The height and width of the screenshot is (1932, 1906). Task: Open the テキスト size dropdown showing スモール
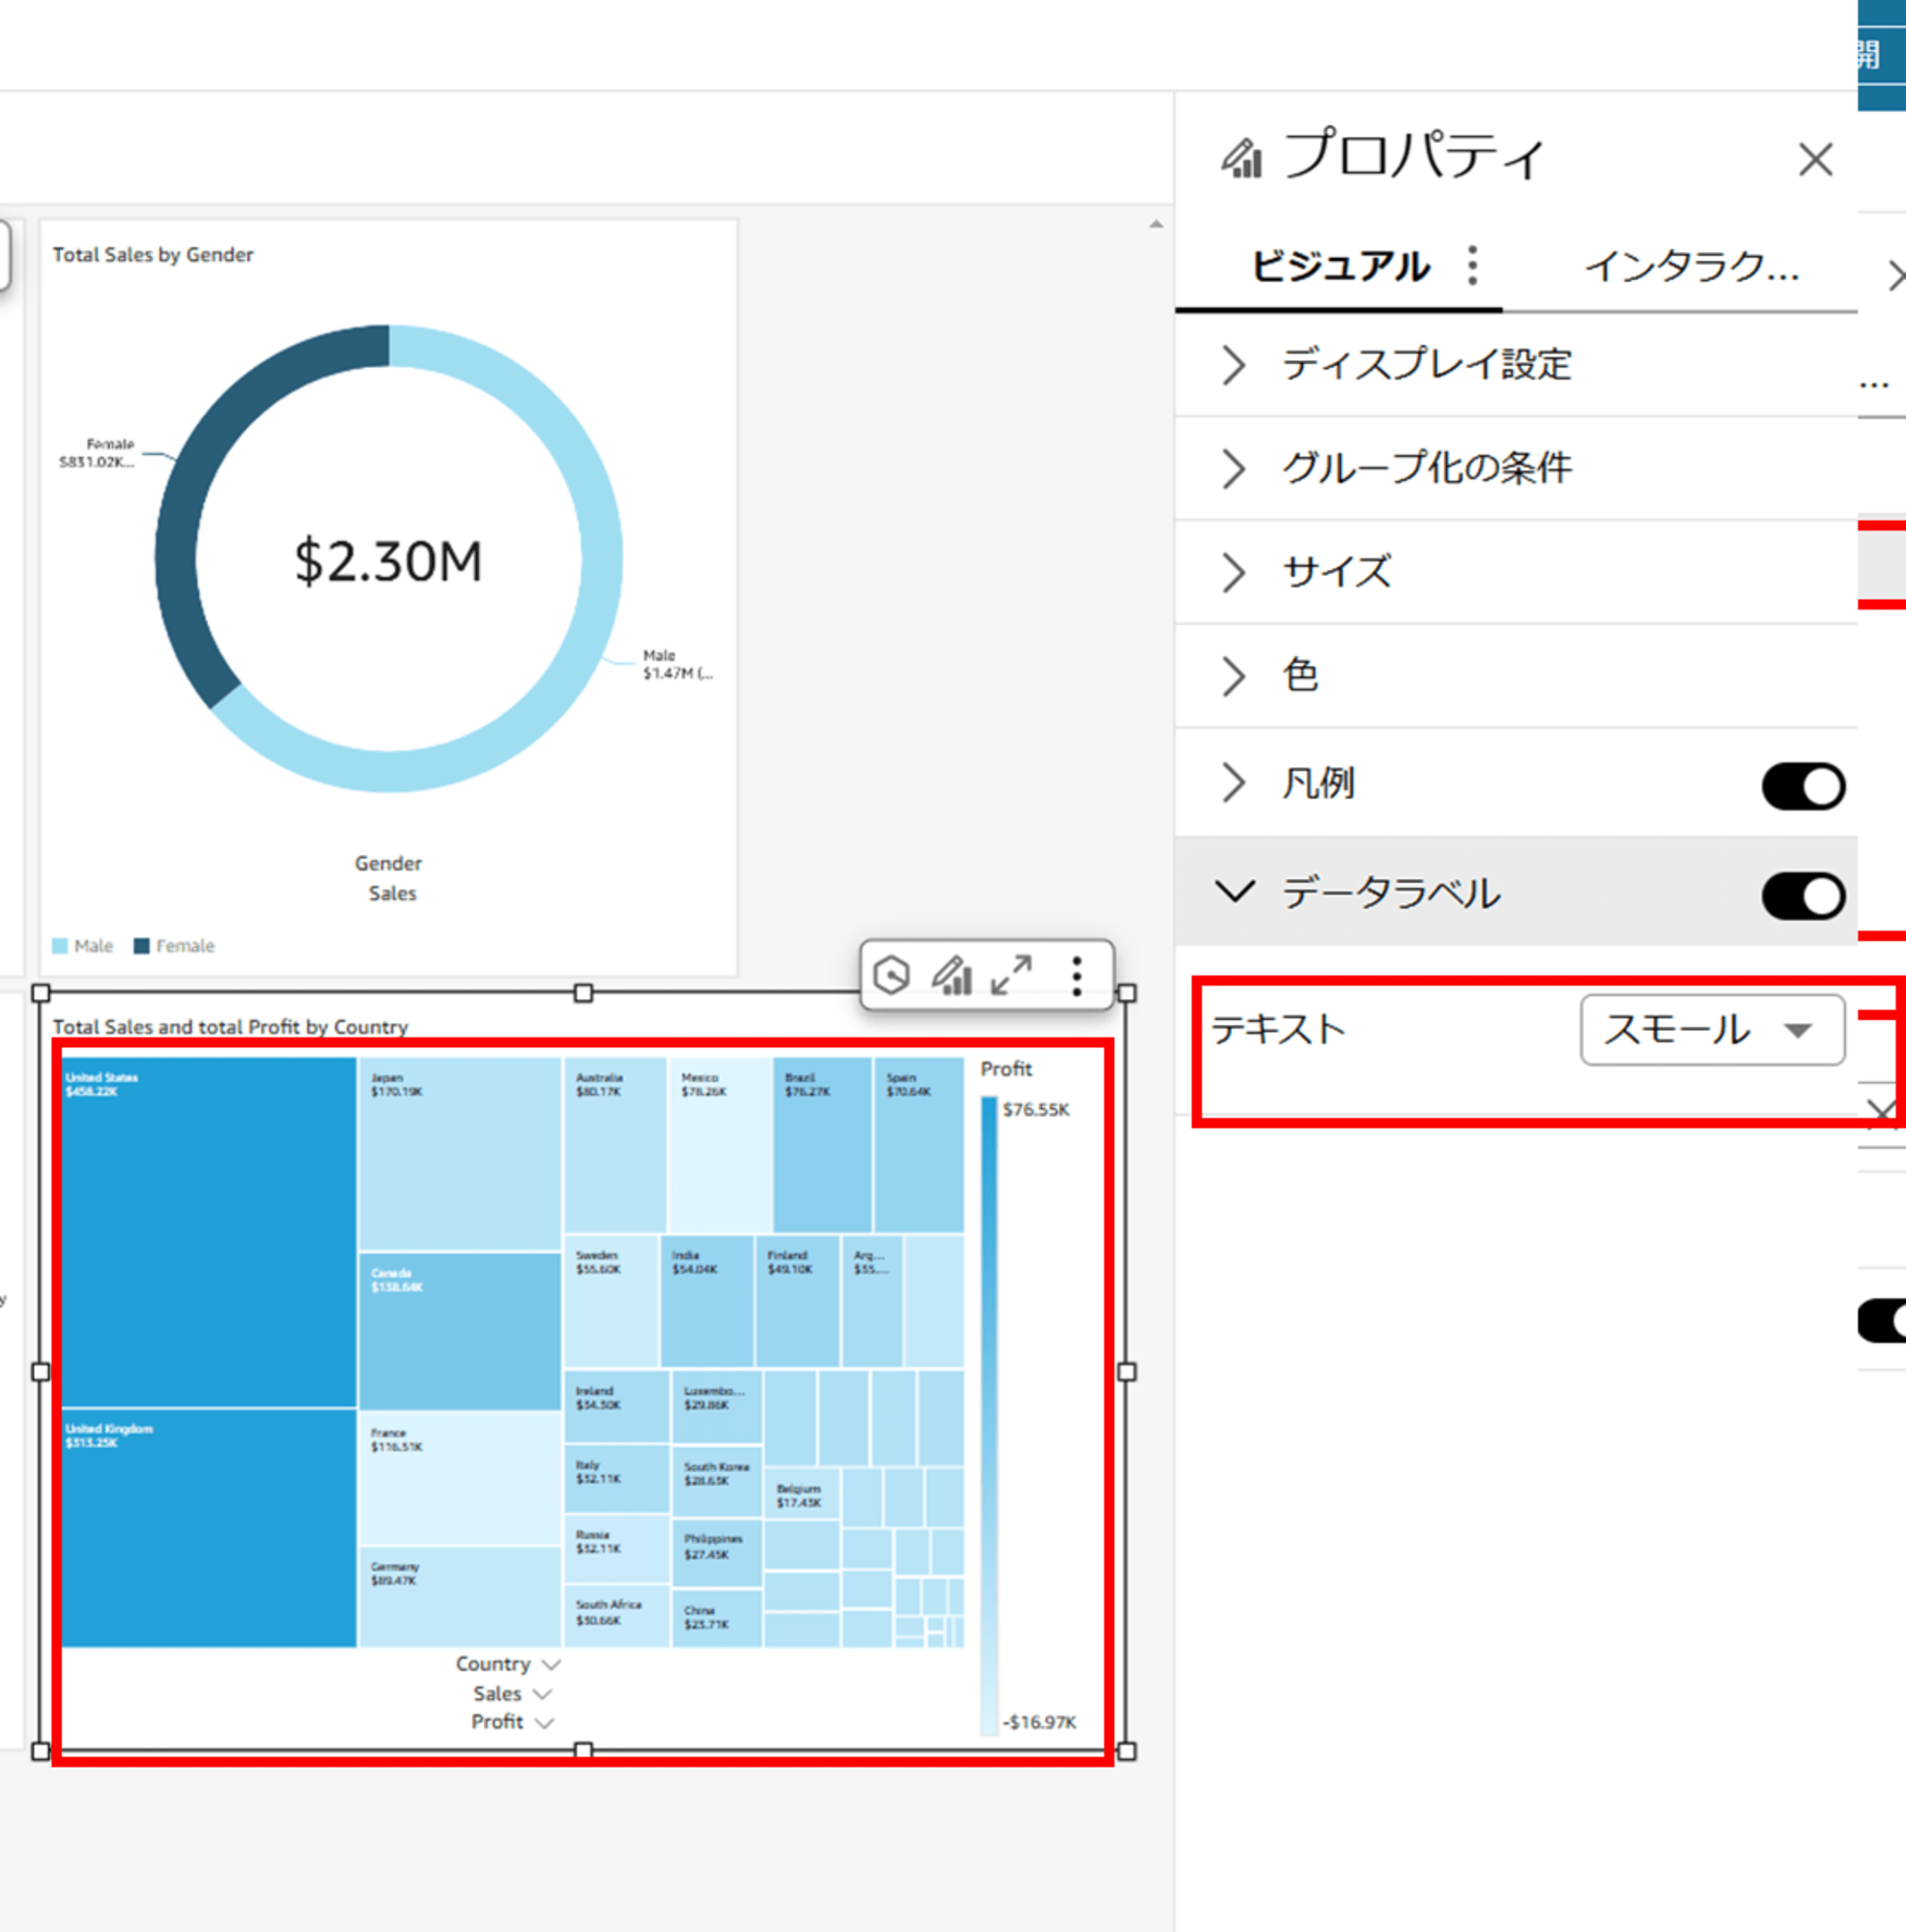(x=1712, y=1029)
